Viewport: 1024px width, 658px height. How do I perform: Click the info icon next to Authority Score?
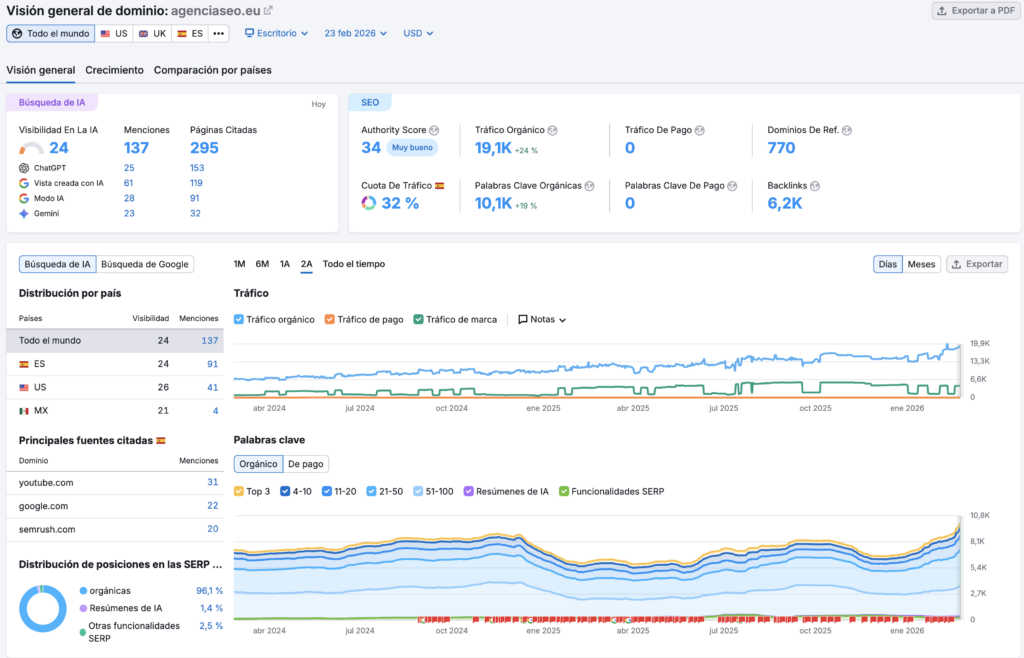[x=434, y=130]
